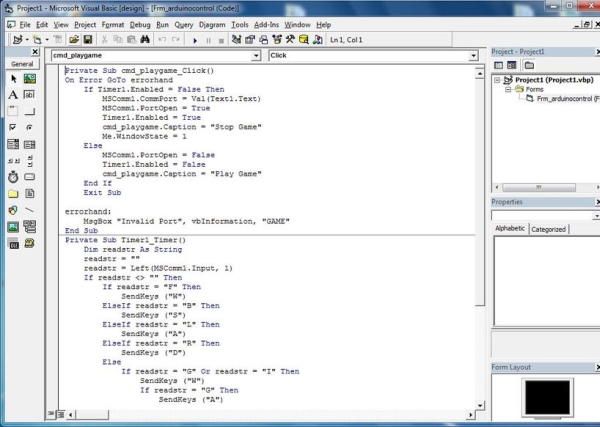This screenshot has width=600, height=427.
Task: Select the CheckBox control in the toolbox
Action: (13, 127)
